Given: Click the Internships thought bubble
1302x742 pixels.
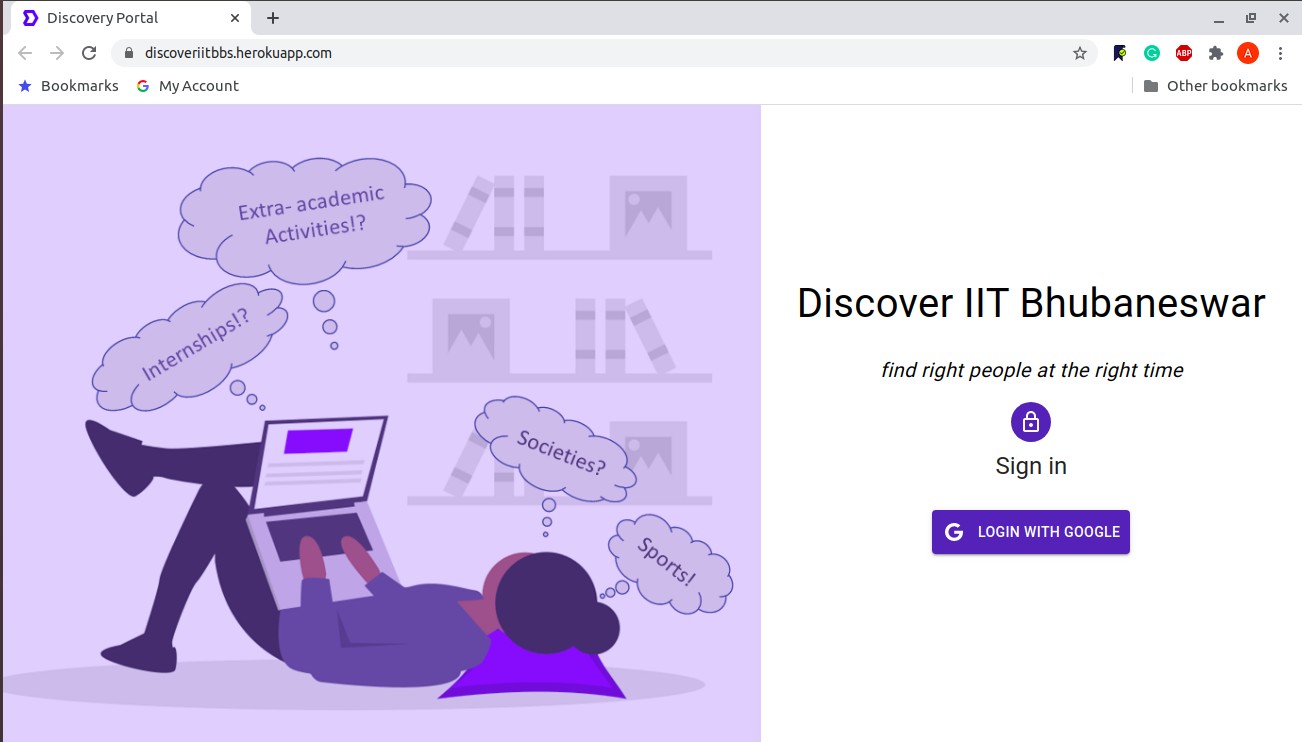Looking at the screenshot, I should [x=192, y=348].
